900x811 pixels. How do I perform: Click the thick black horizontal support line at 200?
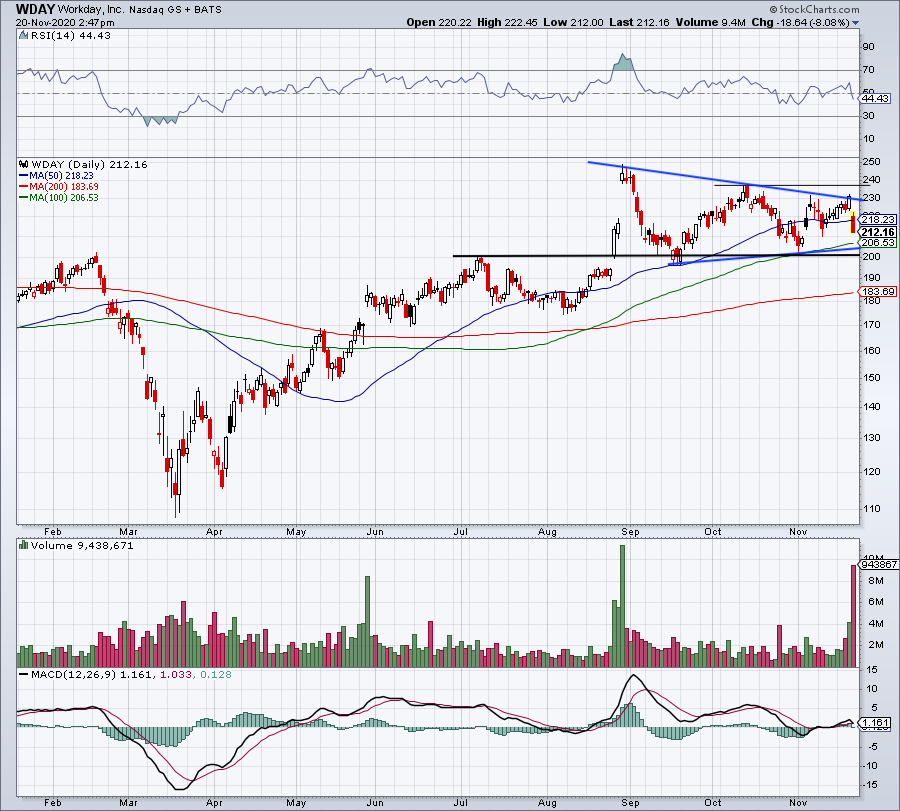point(656,255)
